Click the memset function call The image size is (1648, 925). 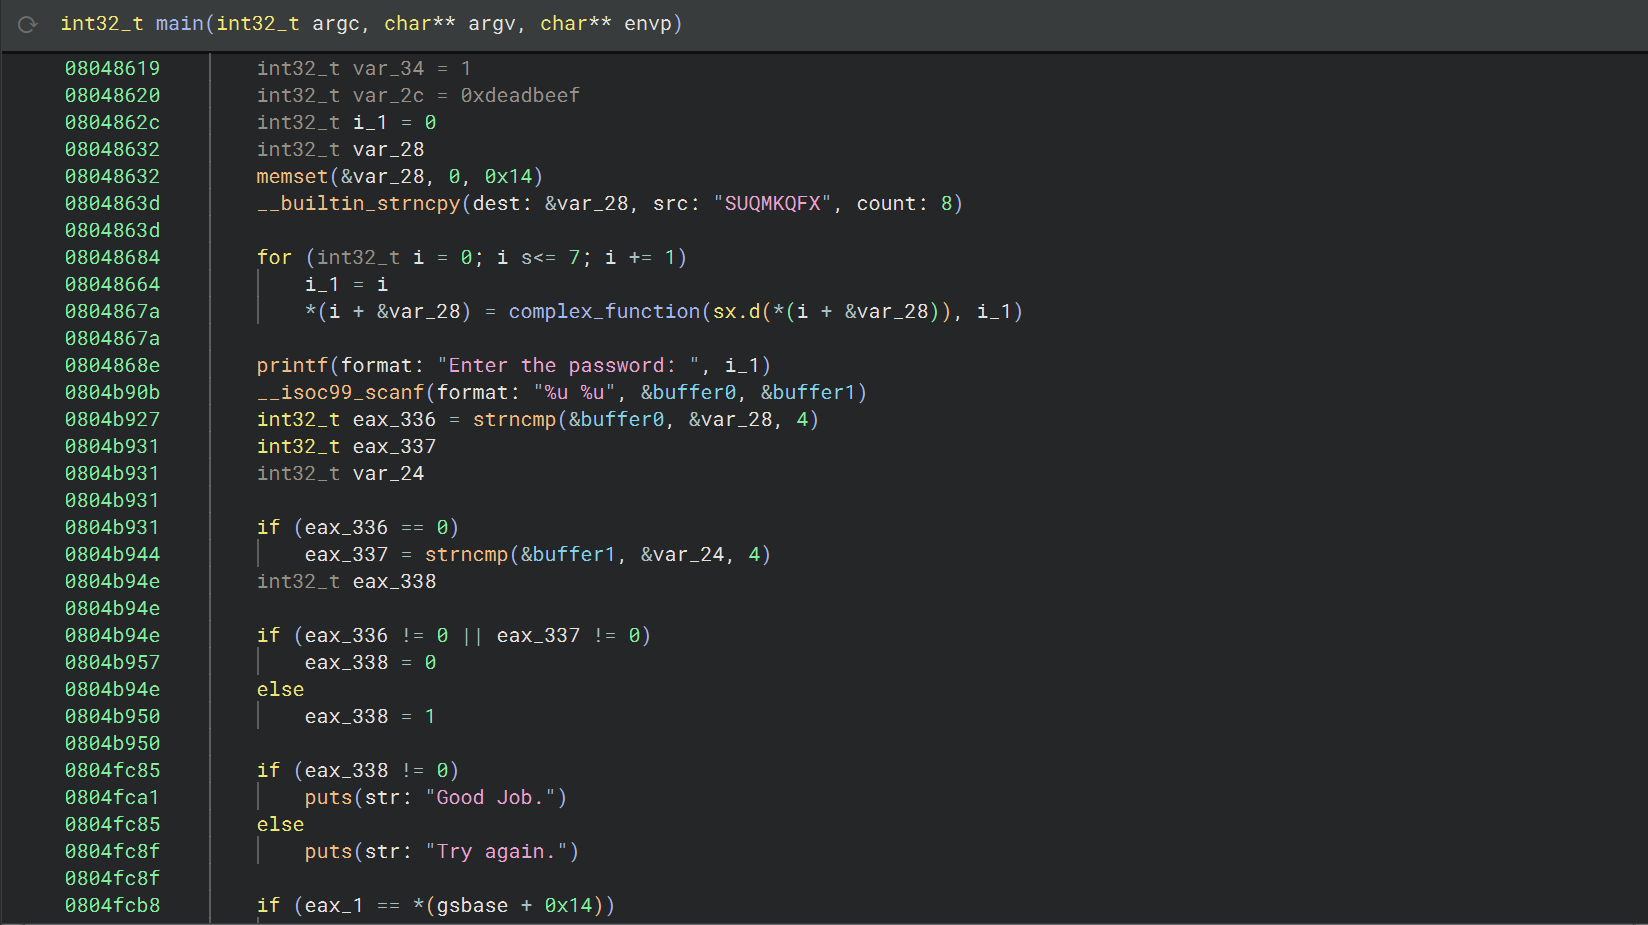[292, 176]
